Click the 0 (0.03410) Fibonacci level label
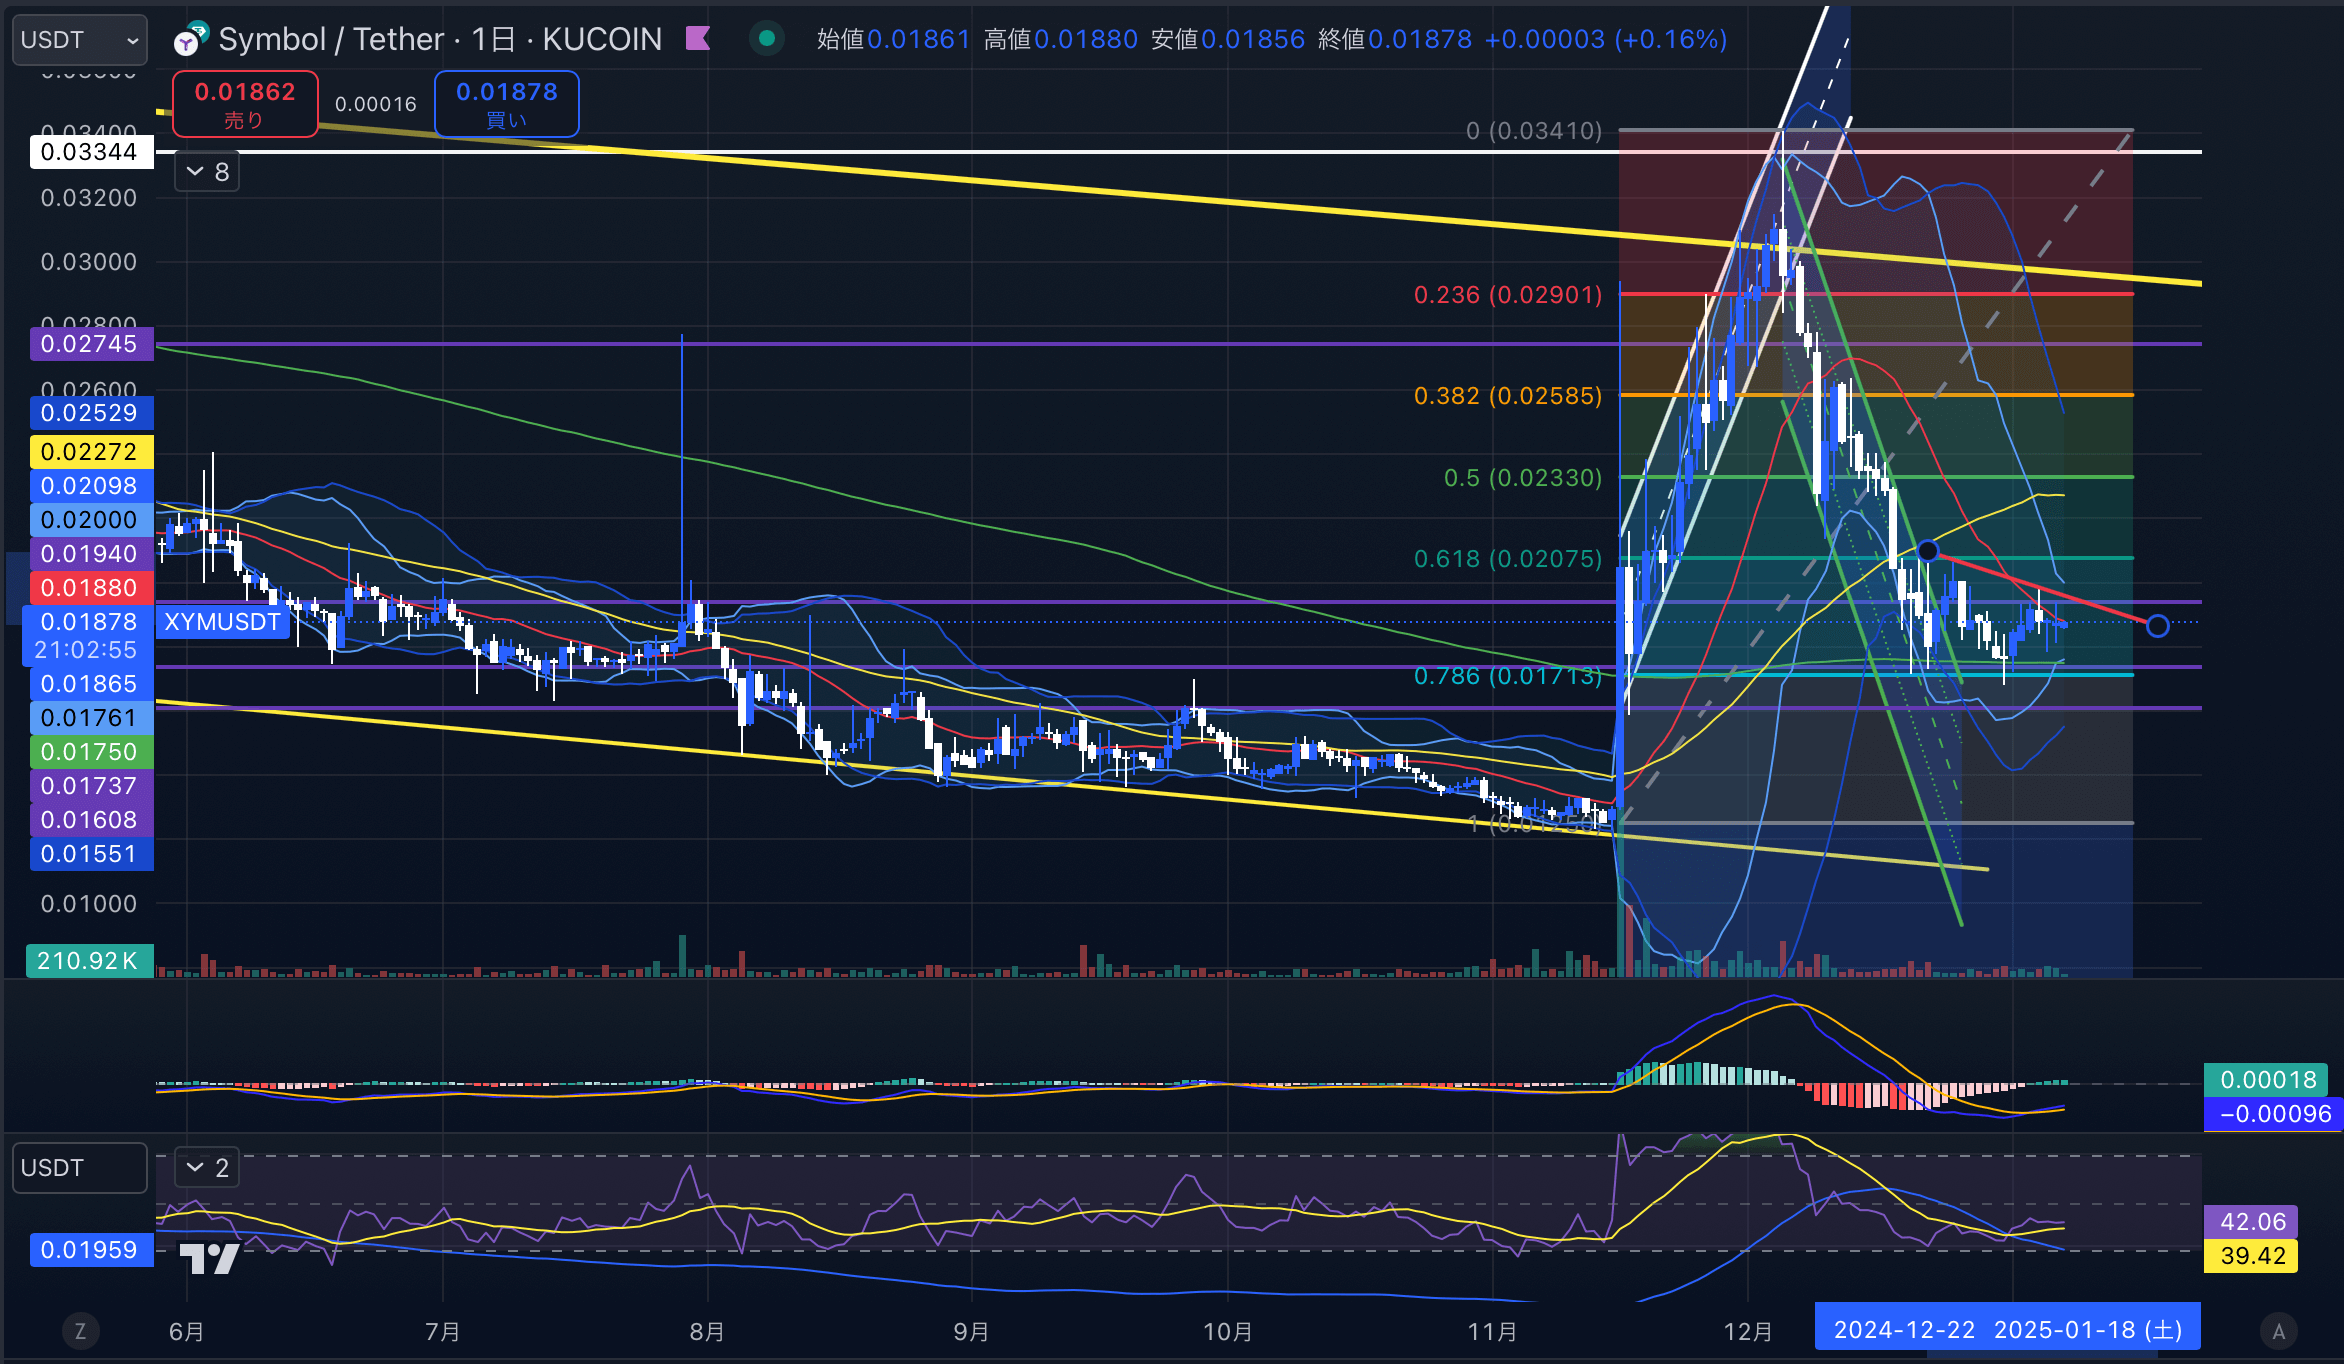Viewport: 2344px width, 1364px height. point(1534,131)
